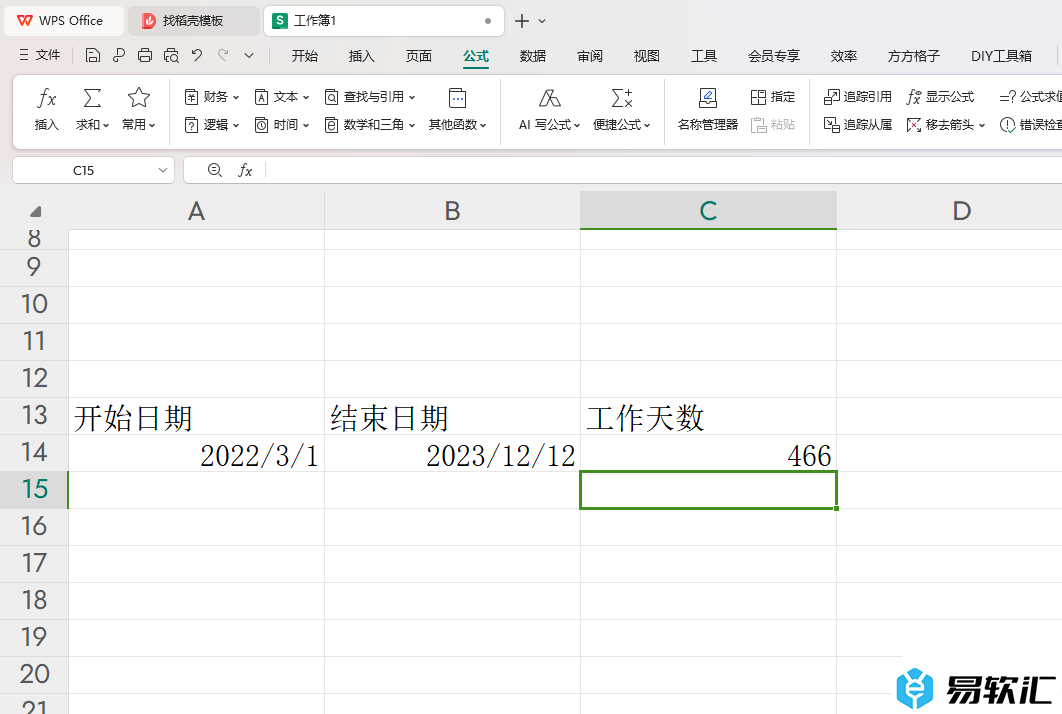The image size is (1062, 714).
Task: Click the 指定 button
Action: click(773, 97)
